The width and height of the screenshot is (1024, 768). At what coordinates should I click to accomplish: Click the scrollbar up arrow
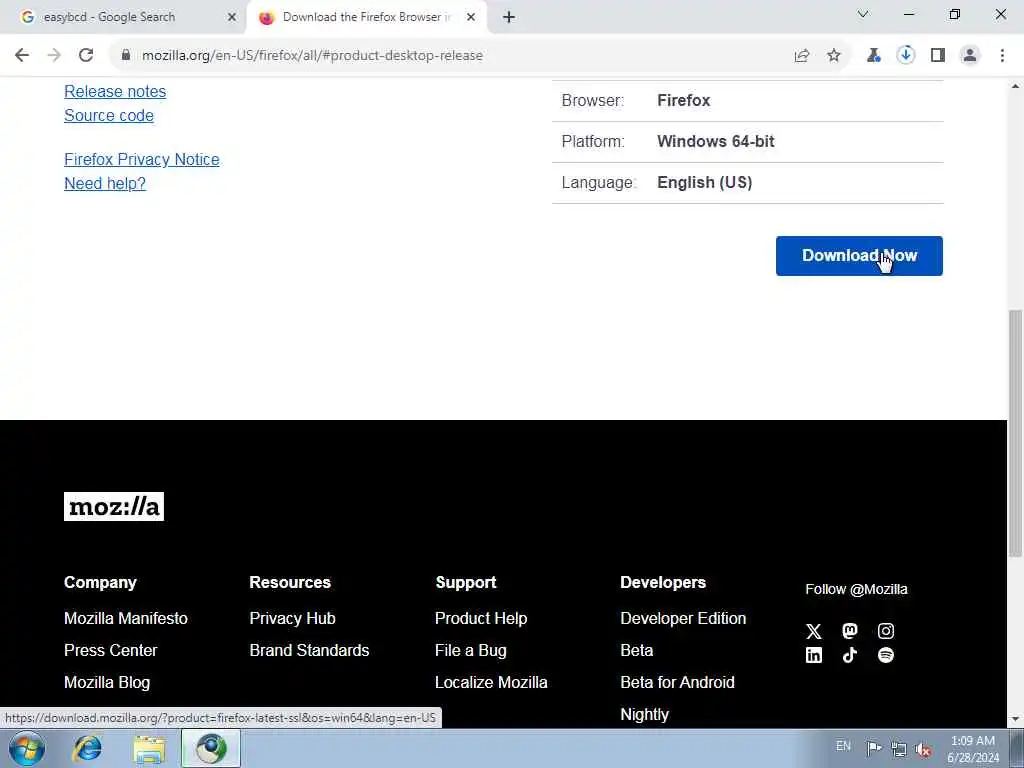1016,86
